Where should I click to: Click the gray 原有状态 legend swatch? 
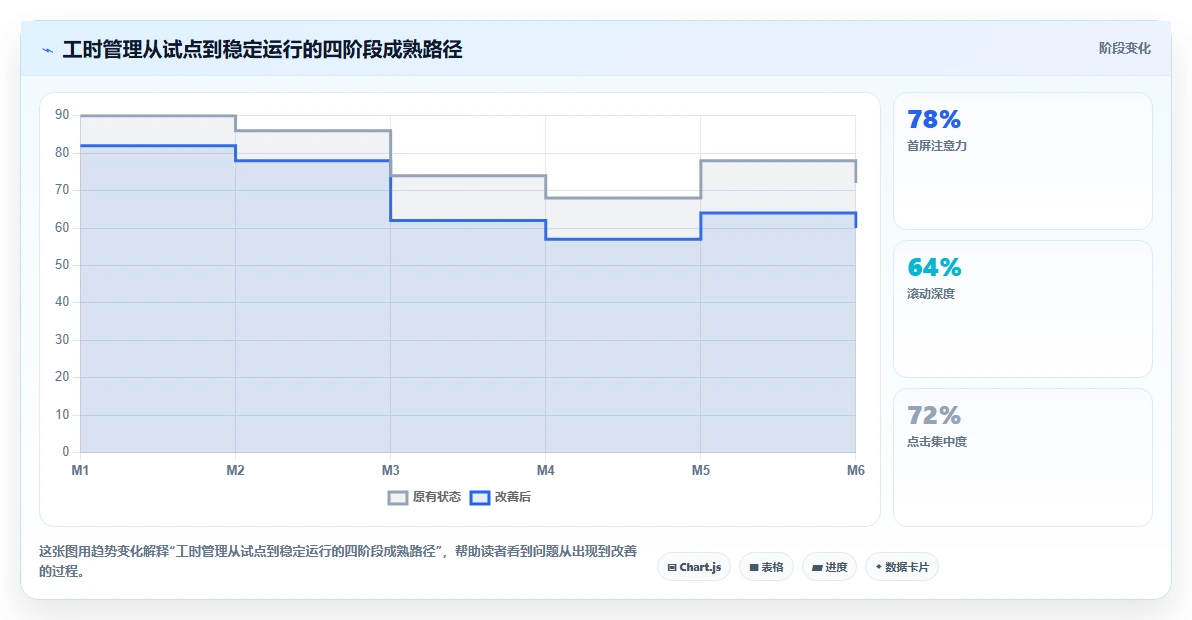pyautogui.click(x=398, y=498)
